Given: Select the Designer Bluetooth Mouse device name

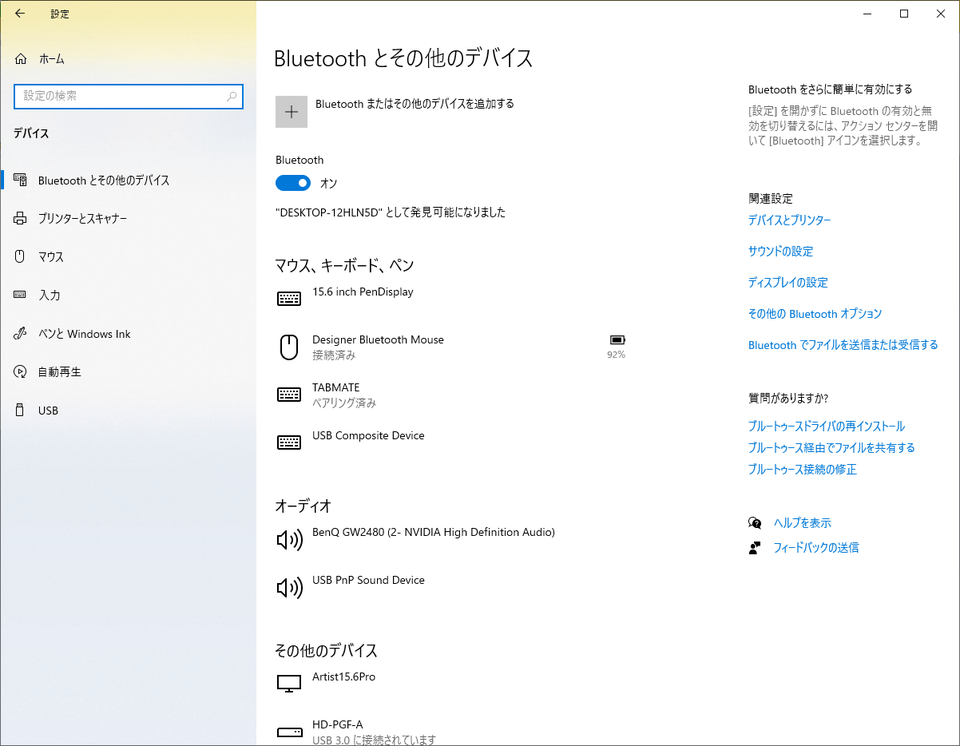Looking at the screenshot, I should 378,340.
